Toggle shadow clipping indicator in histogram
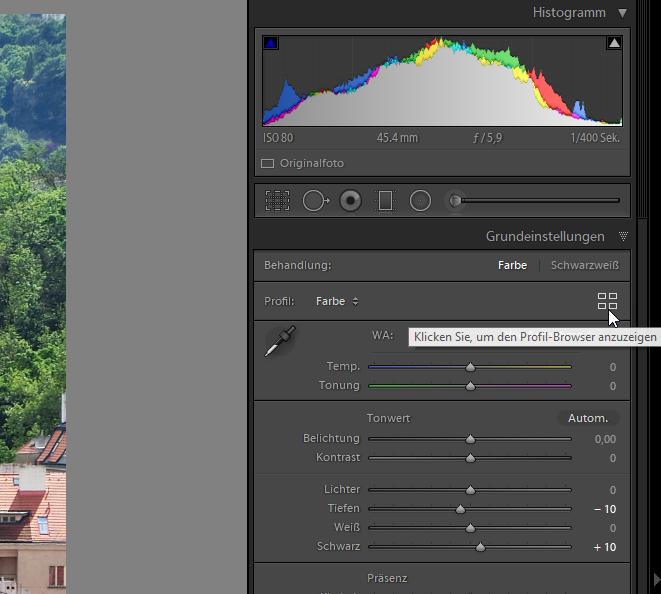661x594 pixels. 271,43
